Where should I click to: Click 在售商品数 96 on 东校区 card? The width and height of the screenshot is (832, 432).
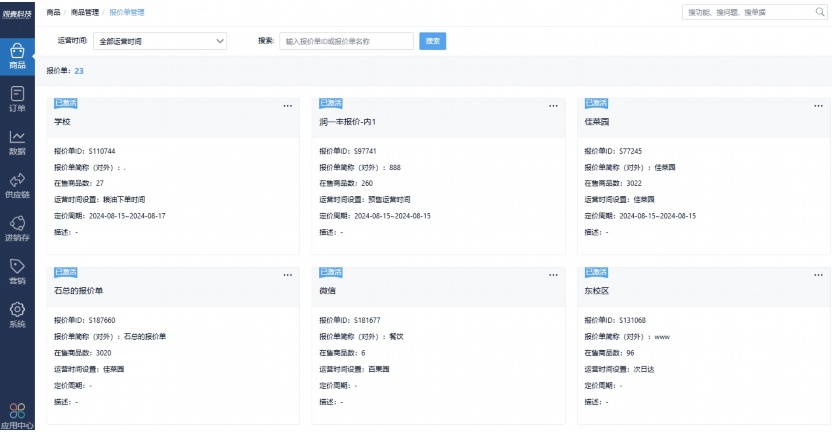[x=630, y=353]
